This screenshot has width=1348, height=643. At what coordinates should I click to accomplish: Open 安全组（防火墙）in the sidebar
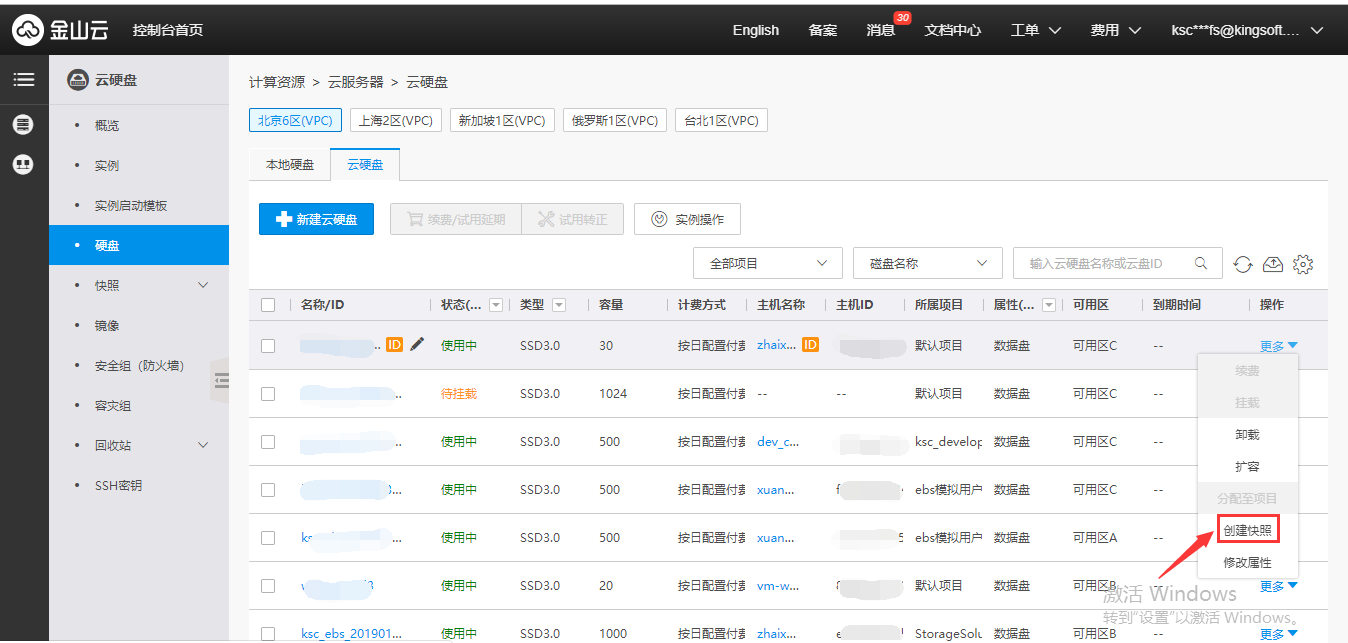[x=139, y=365]
